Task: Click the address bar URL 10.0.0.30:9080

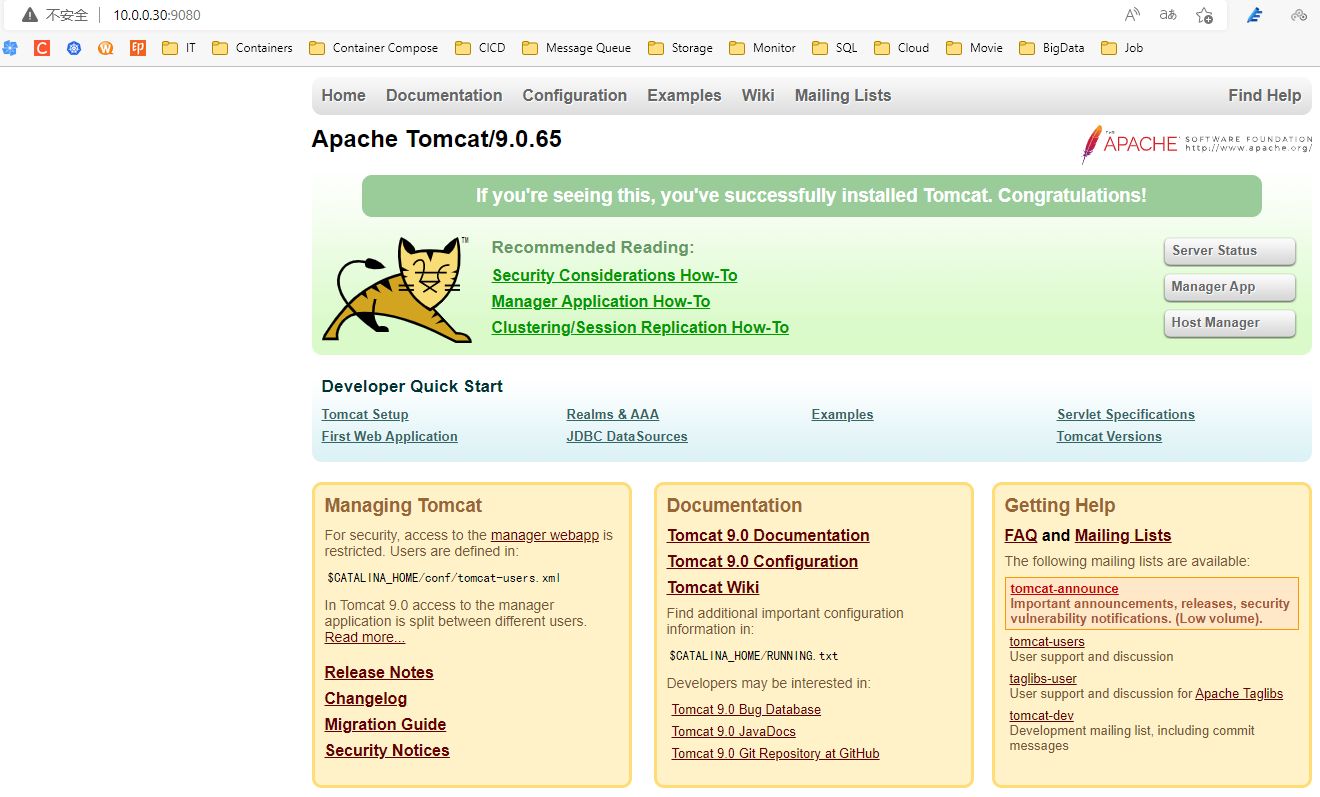Action: click(x=157, y=15)
